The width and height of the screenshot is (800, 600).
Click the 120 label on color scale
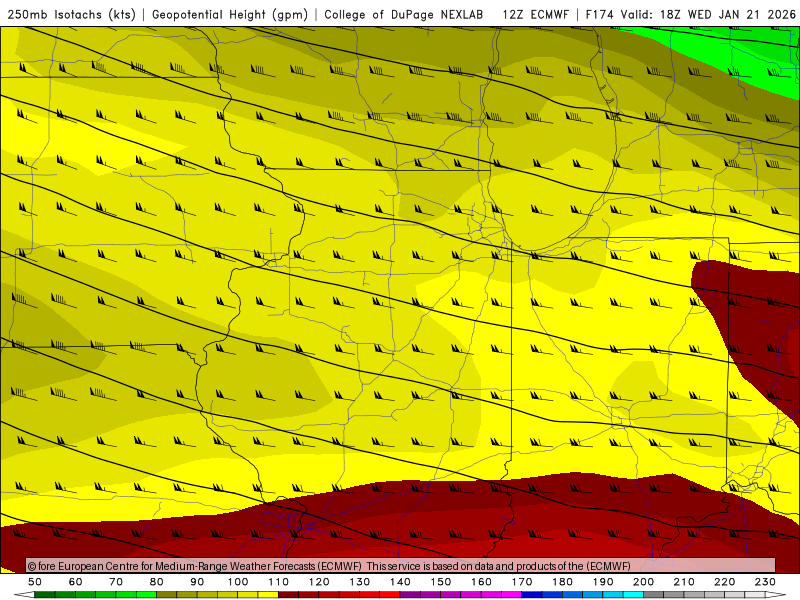coord(319,582)
